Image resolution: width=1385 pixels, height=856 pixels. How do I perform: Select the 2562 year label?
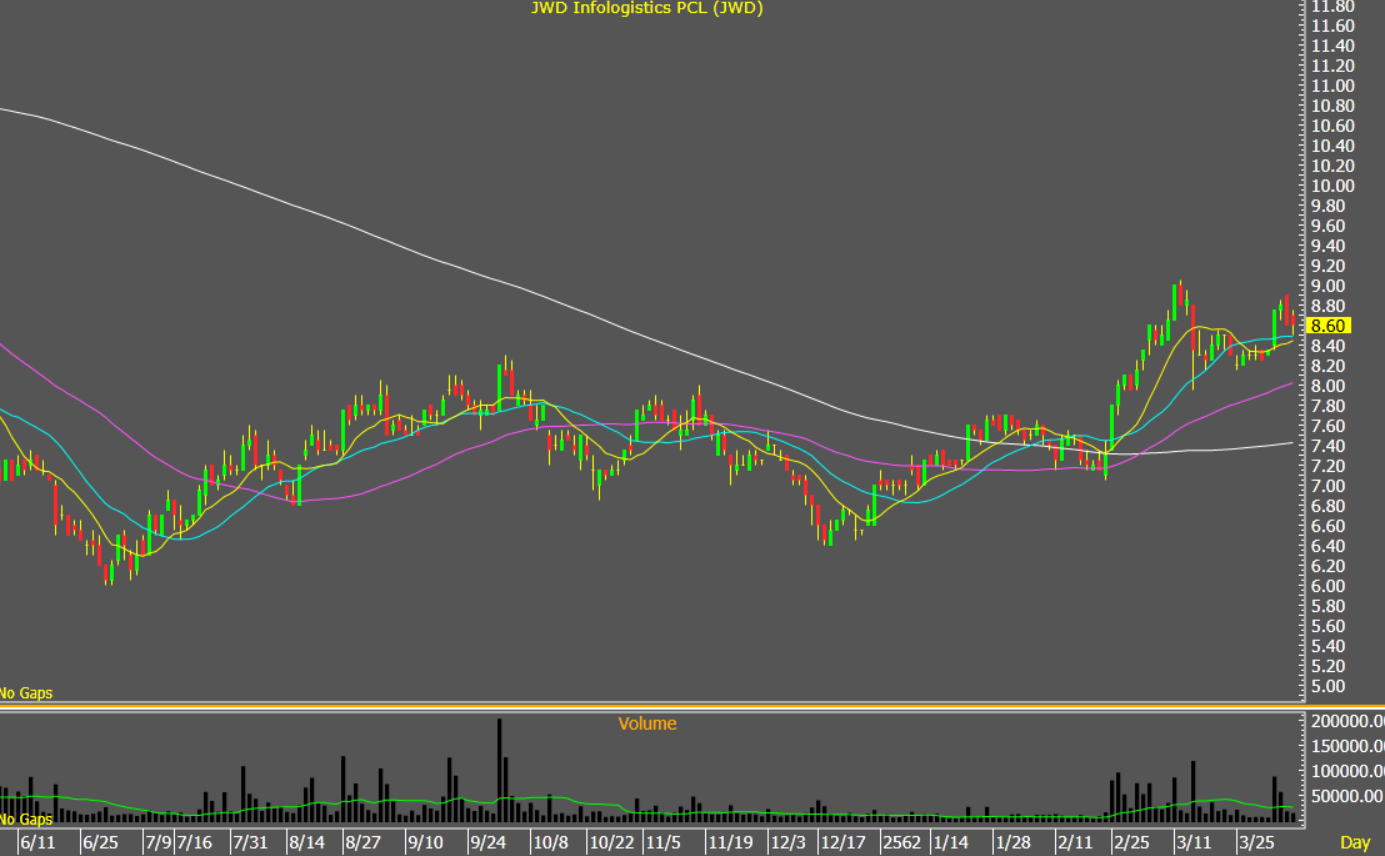pyautogui.click(x=901, y=842)
